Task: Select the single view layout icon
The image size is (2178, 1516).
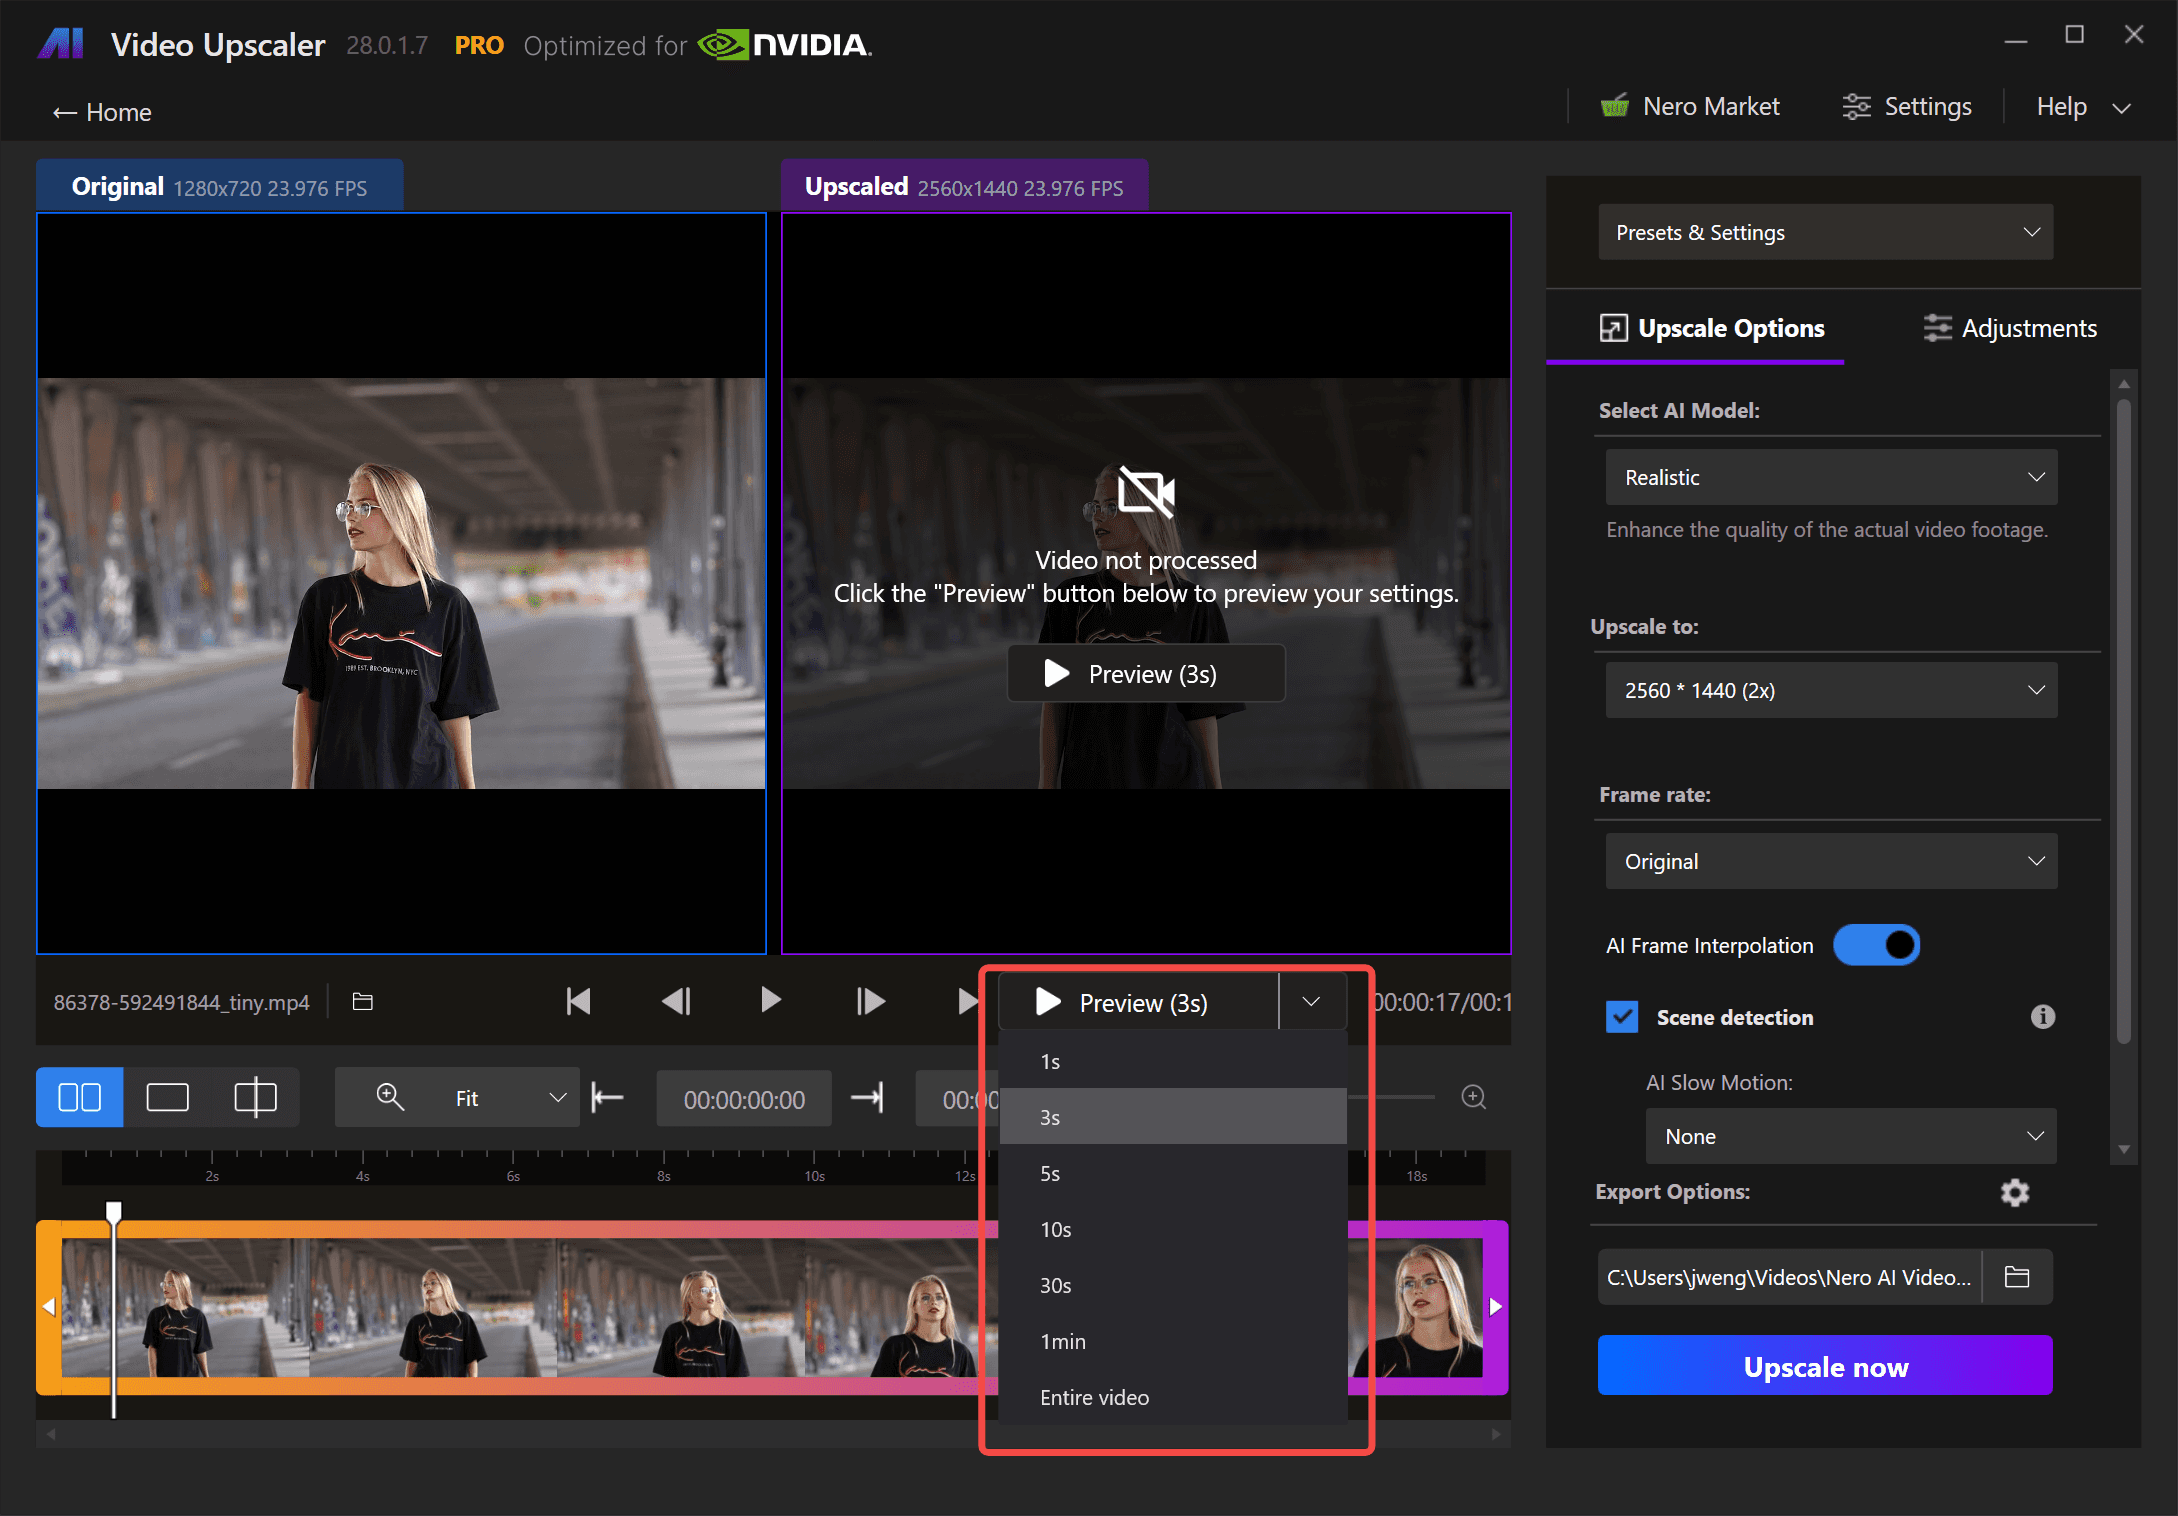Action: (x=167, y=1098)
